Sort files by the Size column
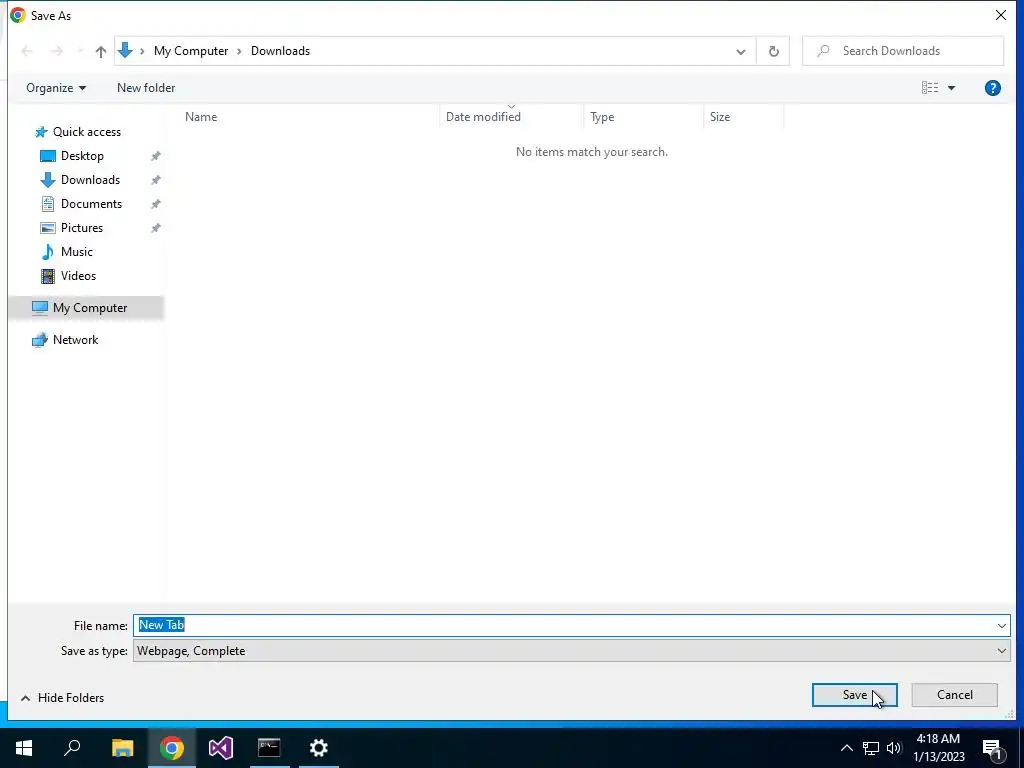The image size is (1024, 768). click(720, 117)
